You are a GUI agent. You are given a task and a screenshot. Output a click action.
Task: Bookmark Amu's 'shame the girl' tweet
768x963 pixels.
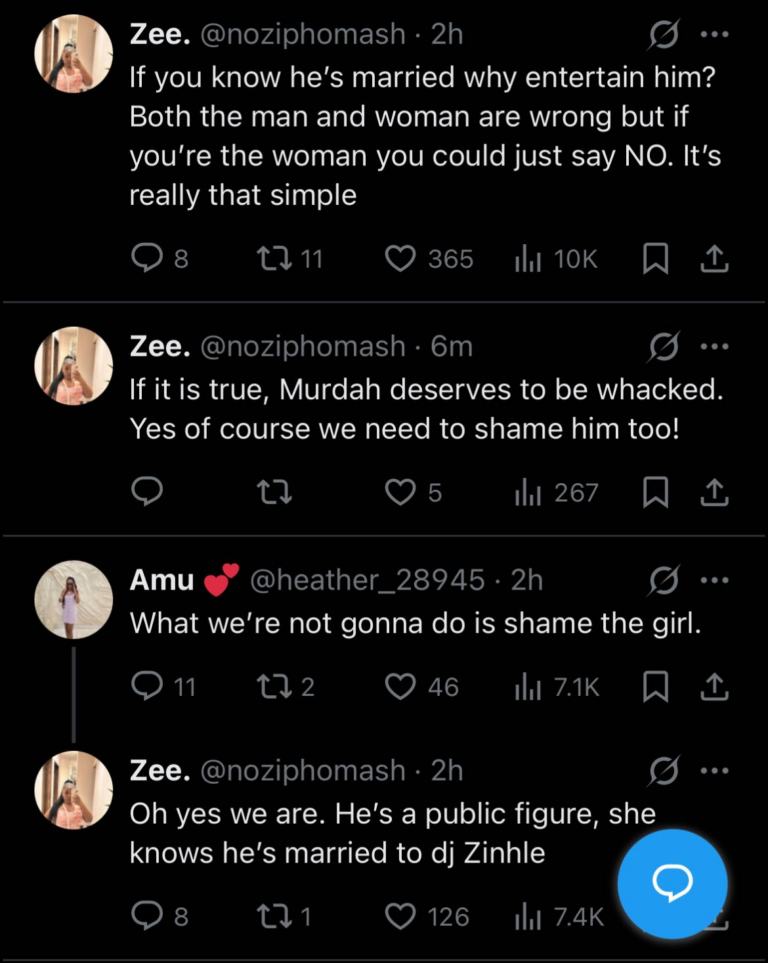coord(654,686)
